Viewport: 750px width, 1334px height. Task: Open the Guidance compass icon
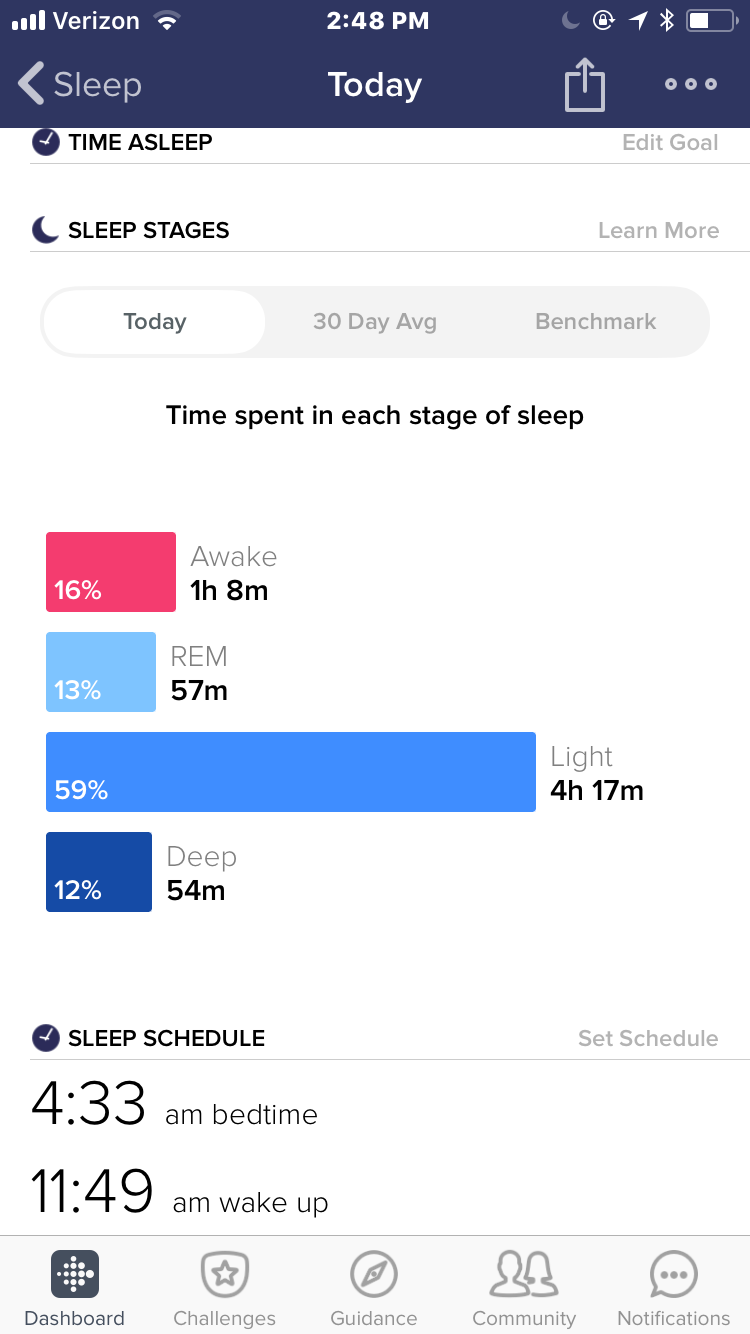click(x=374, y=1274)
